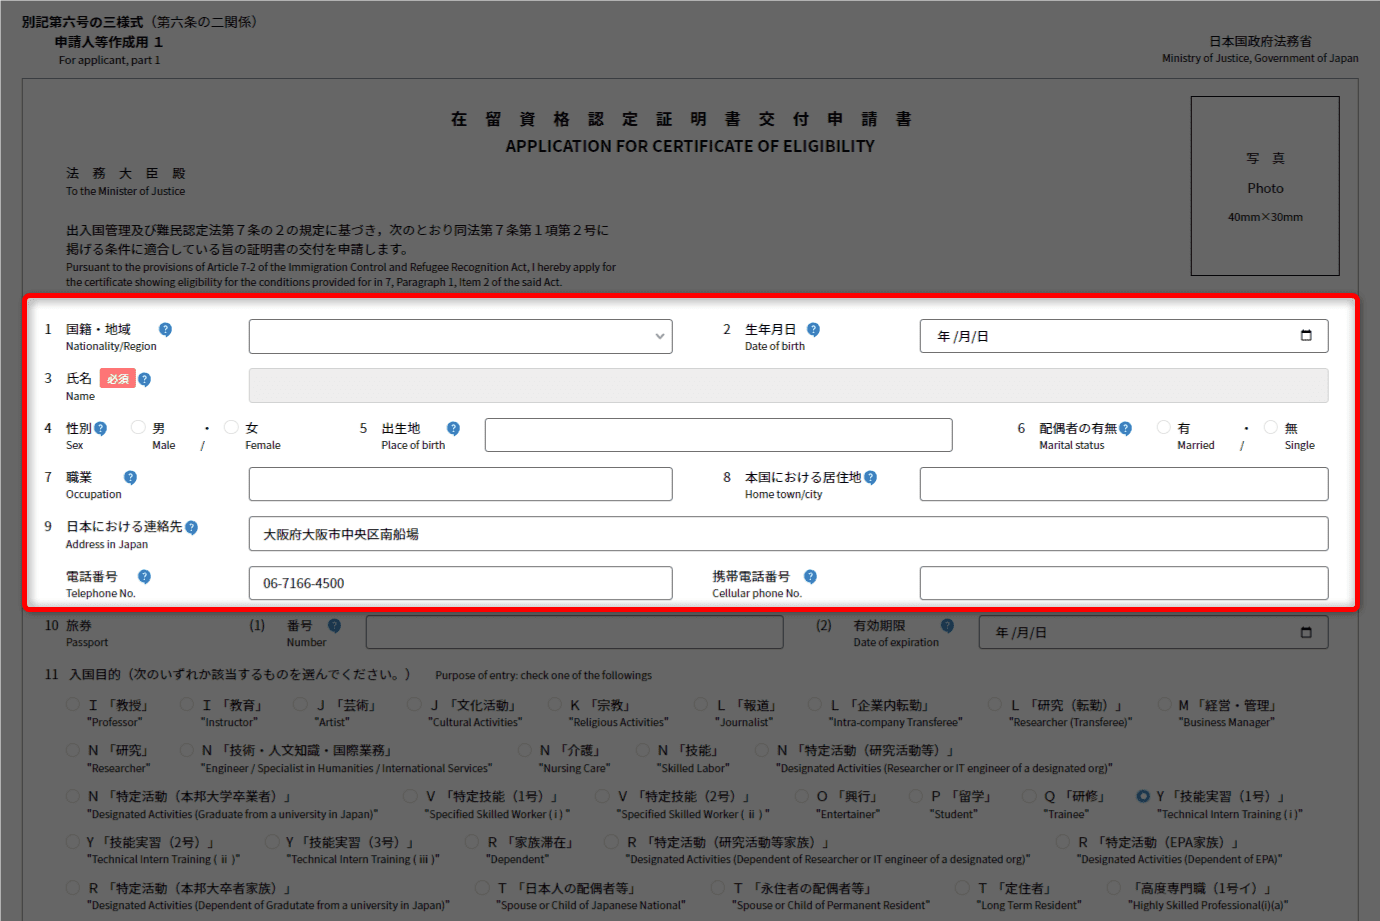Select Male sex radio button

pos(139,428)
